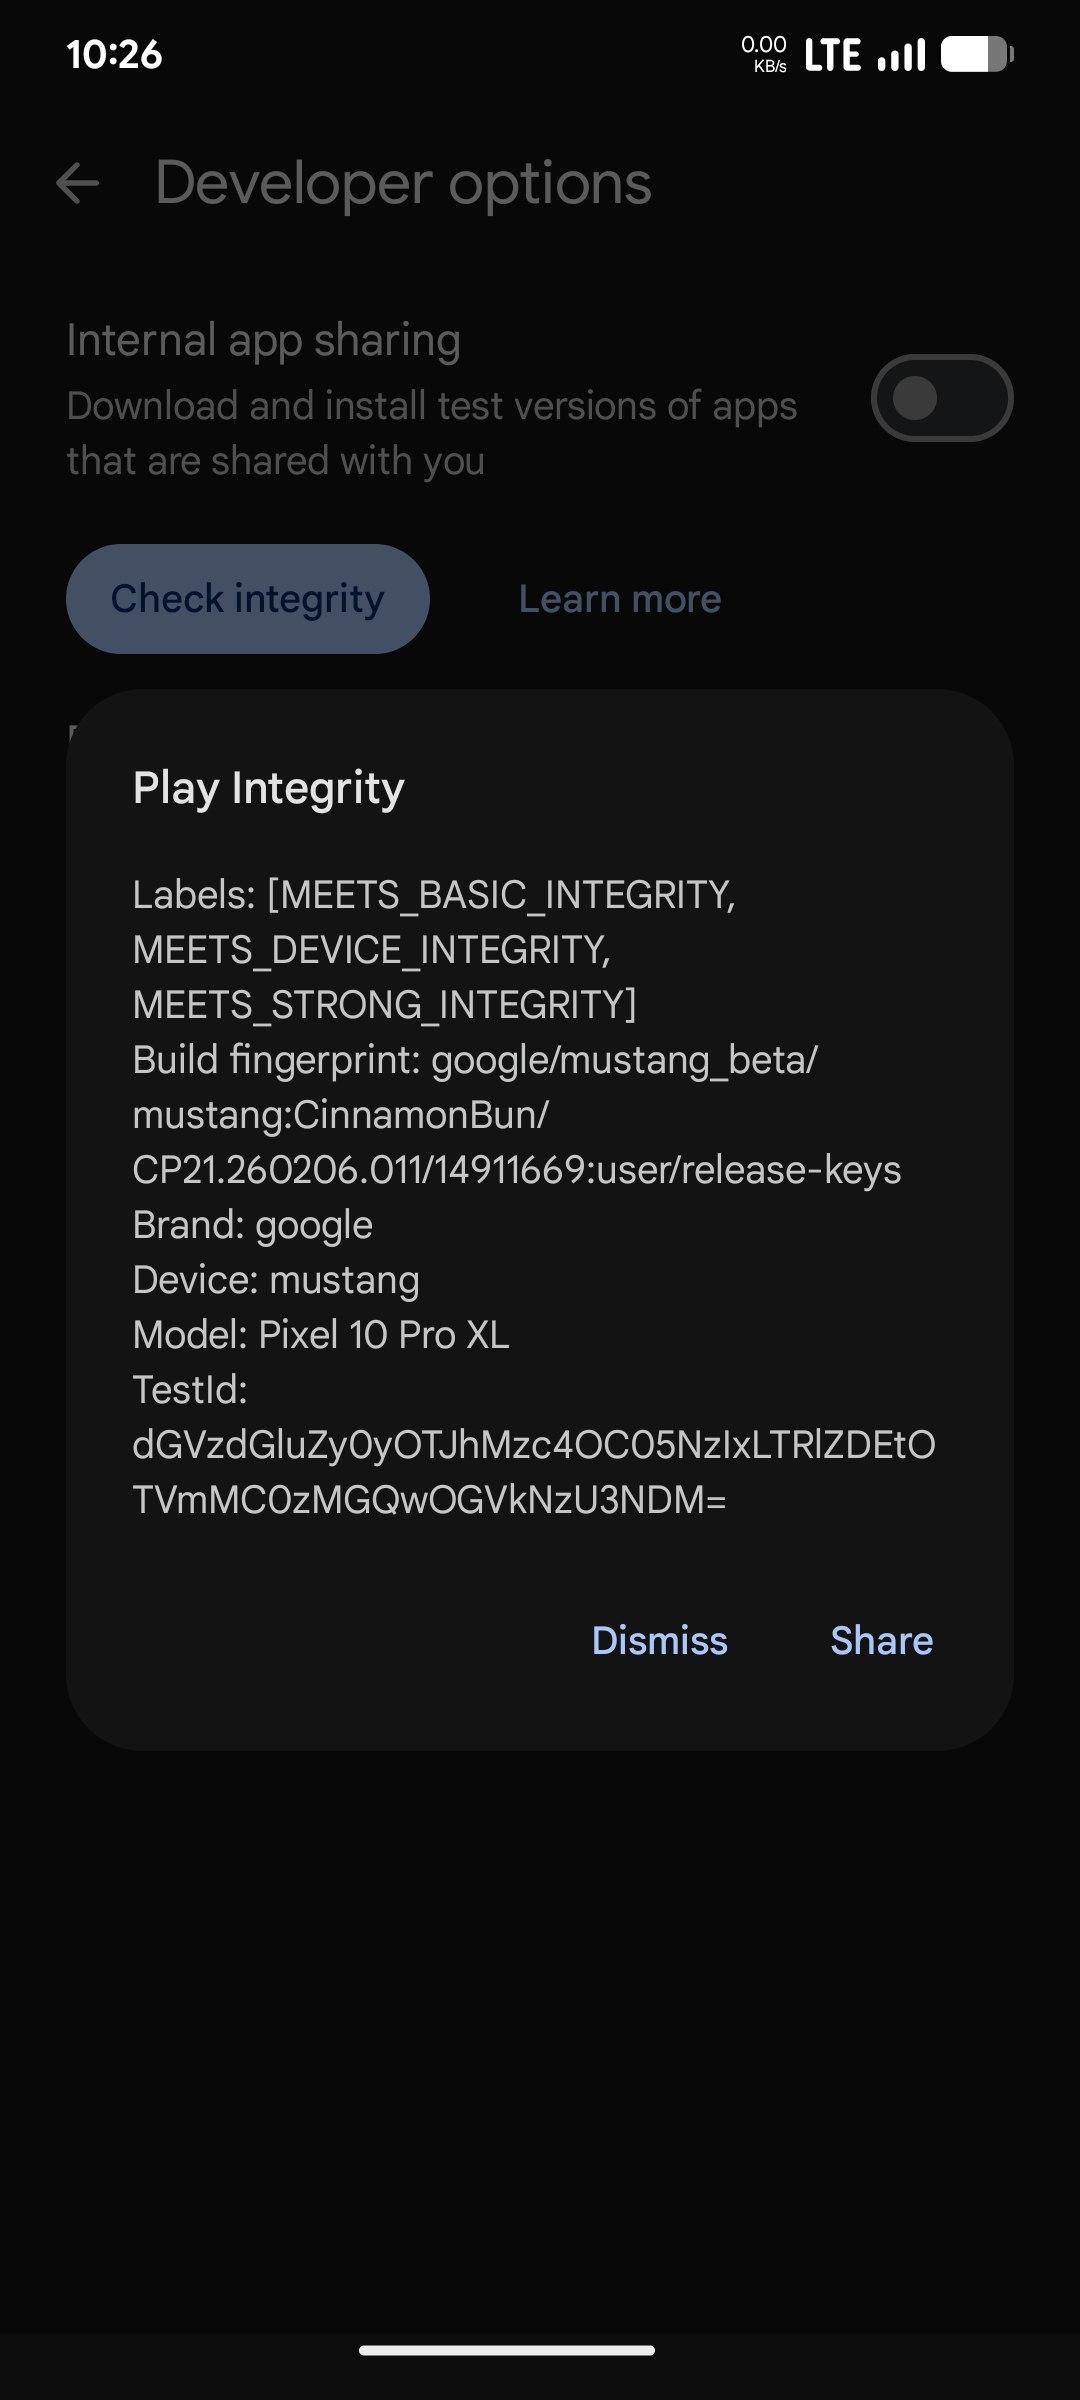
Task: Tap the network speed KB/s indicator
Action: point(764,55)
